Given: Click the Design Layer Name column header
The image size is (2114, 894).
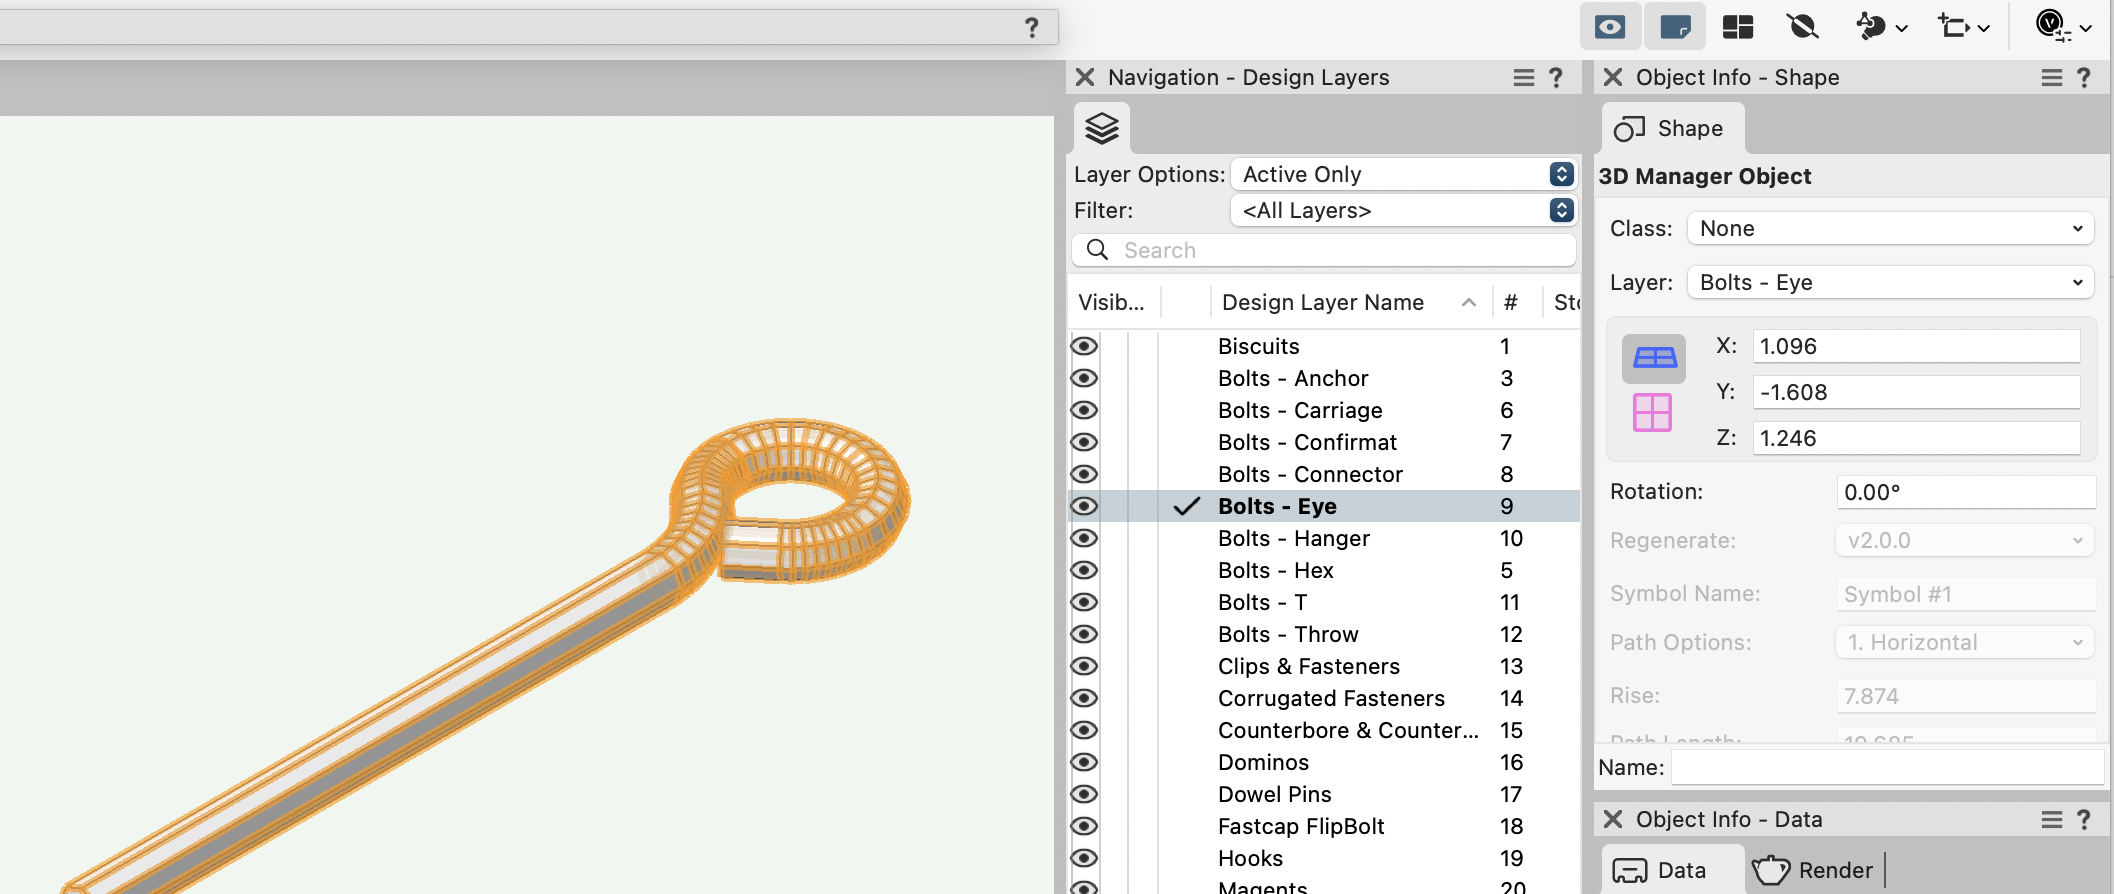Looking at the screenshot, I should (1323, 302).
